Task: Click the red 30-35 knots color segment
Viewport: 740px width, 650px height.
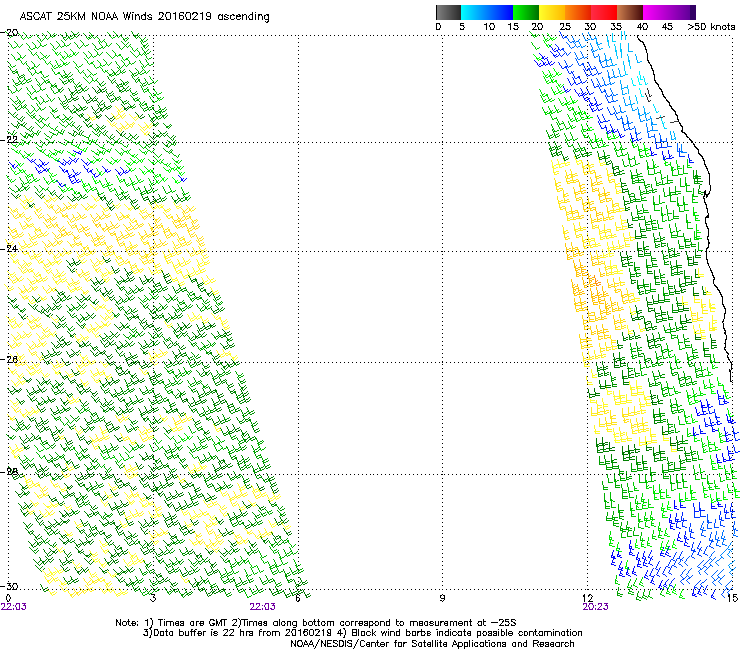Action: [604, 12]
